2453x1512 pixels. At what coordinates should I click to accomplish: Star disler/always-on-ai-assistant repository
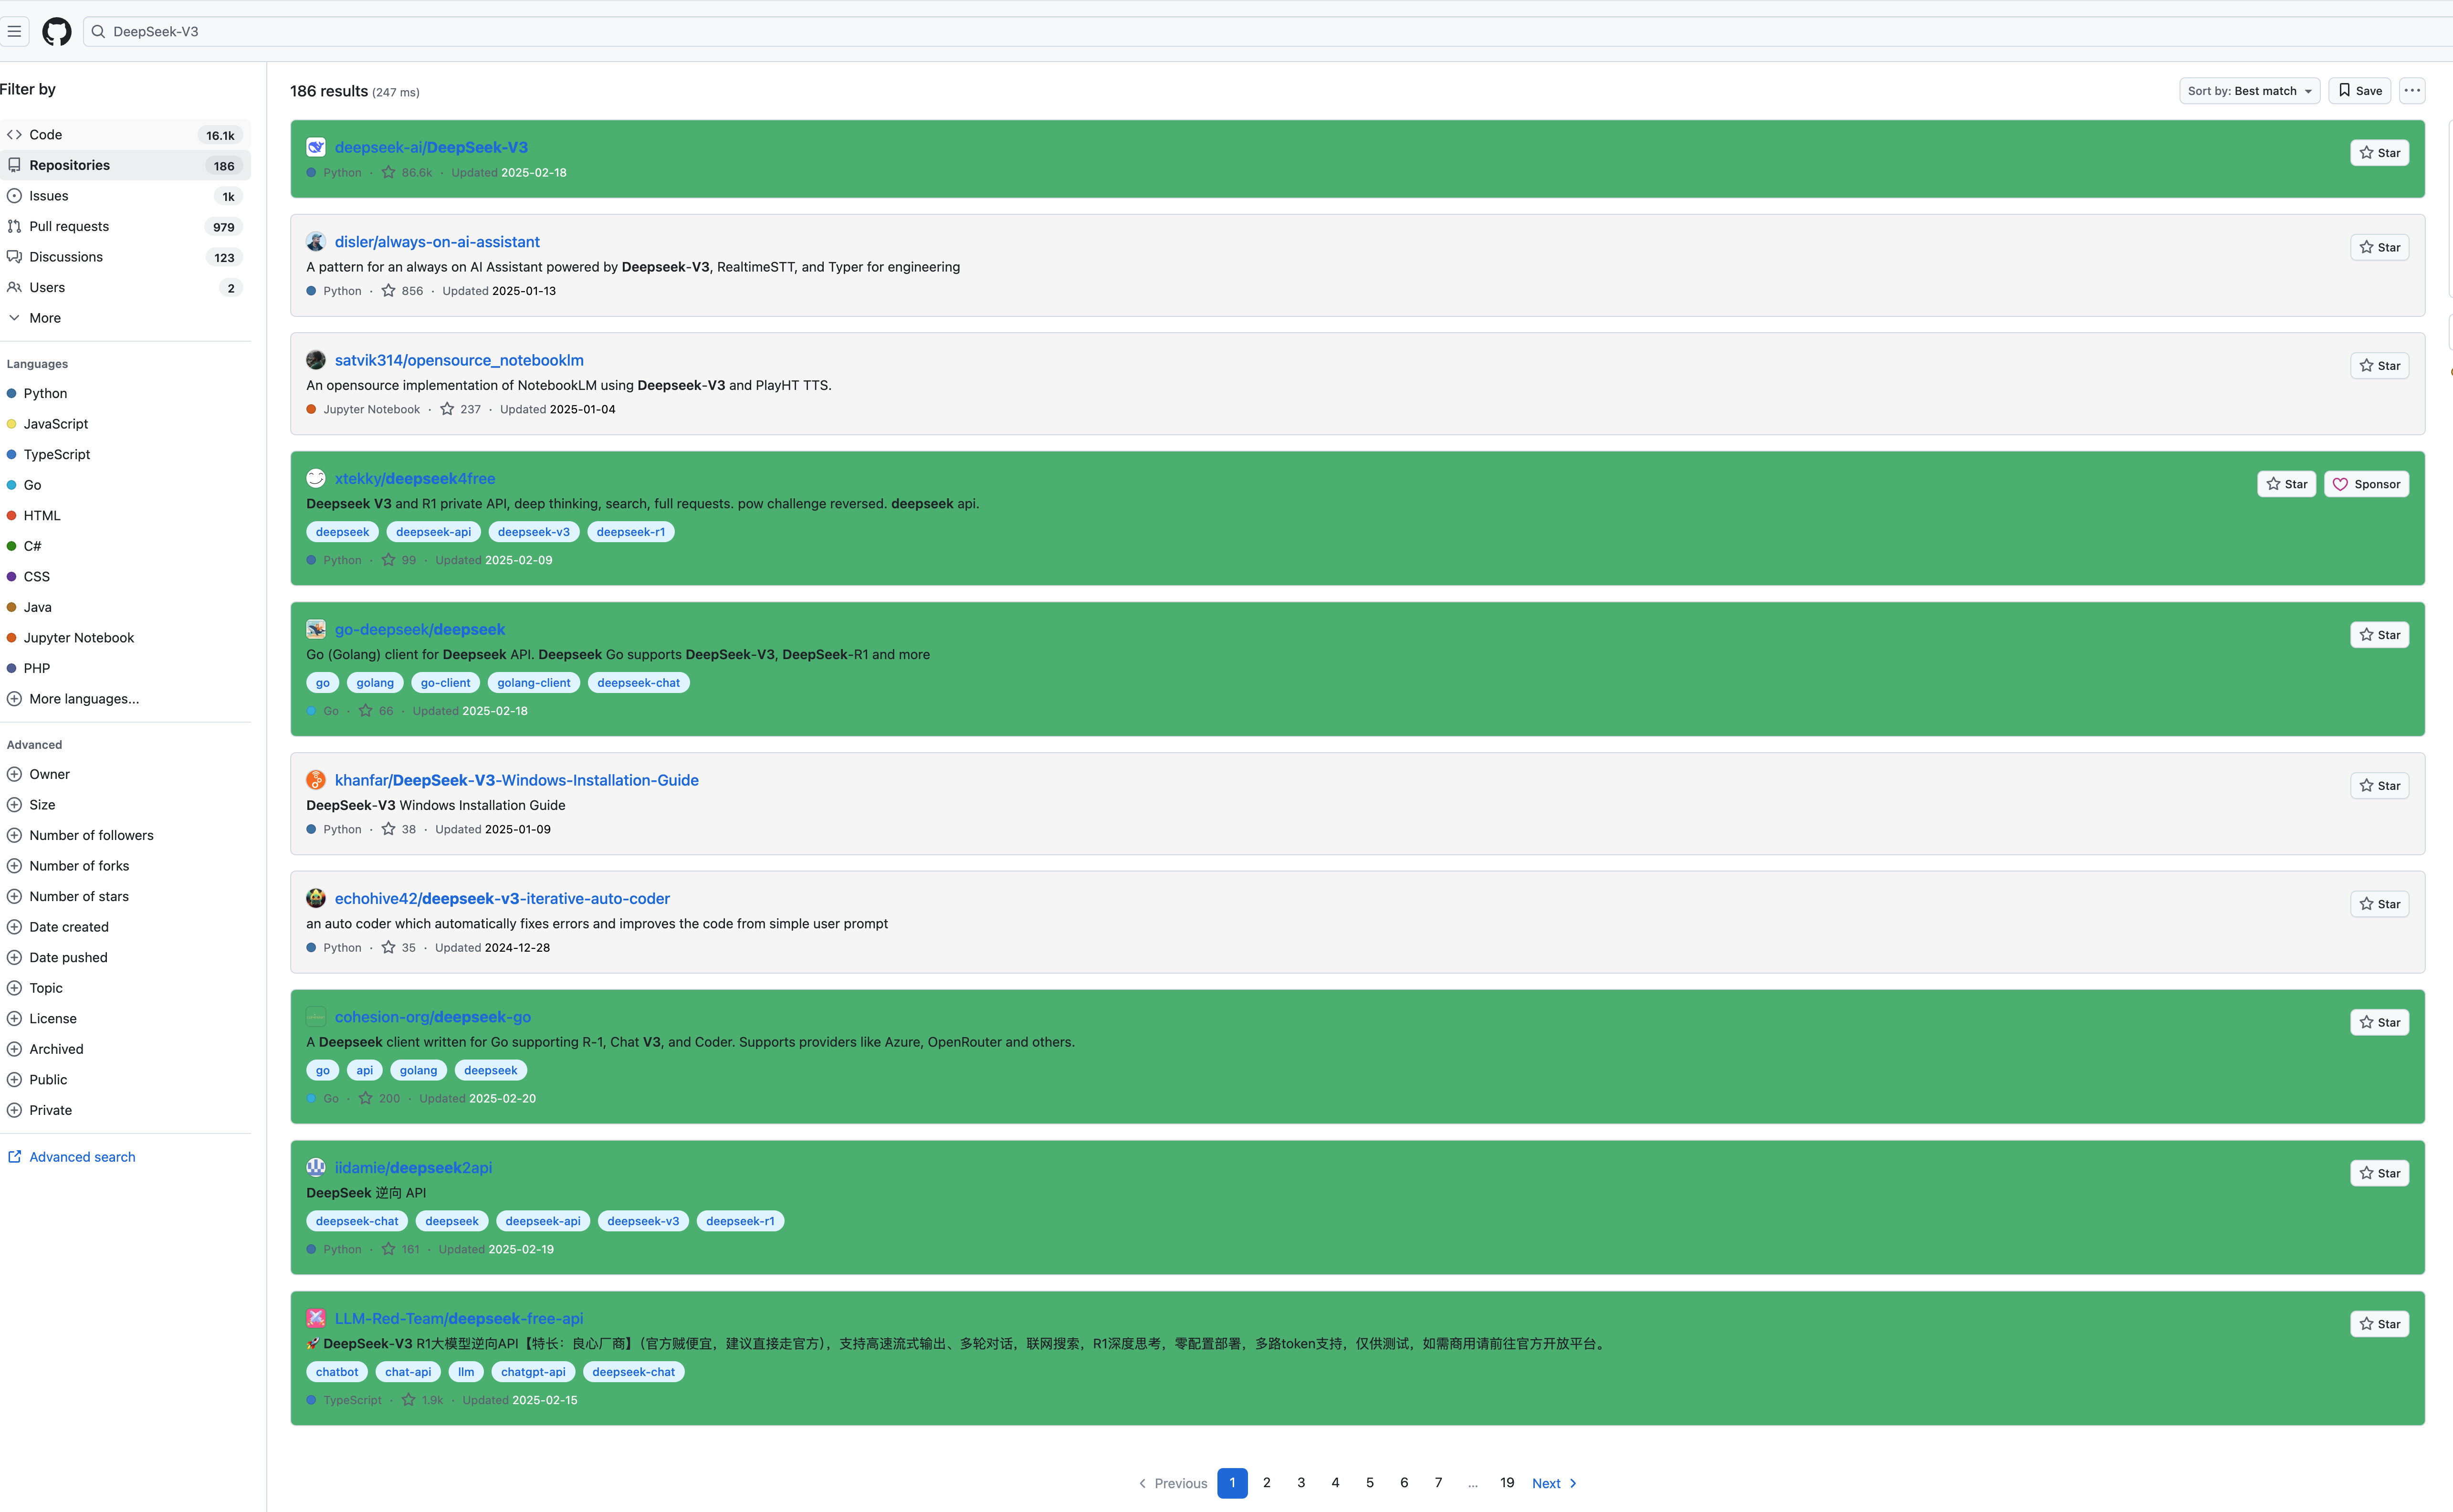pos(2379,247)
